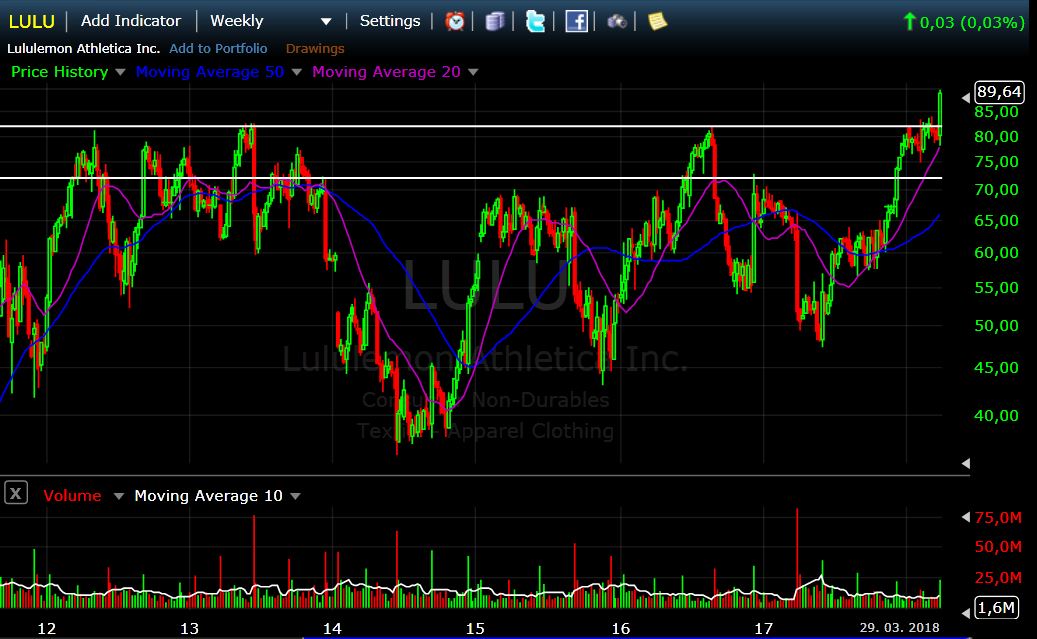This screenshot has height=639, width=1037.
Task: Expand Moving Average 20 dropdown arrow
Action: [x=473, y=72]
